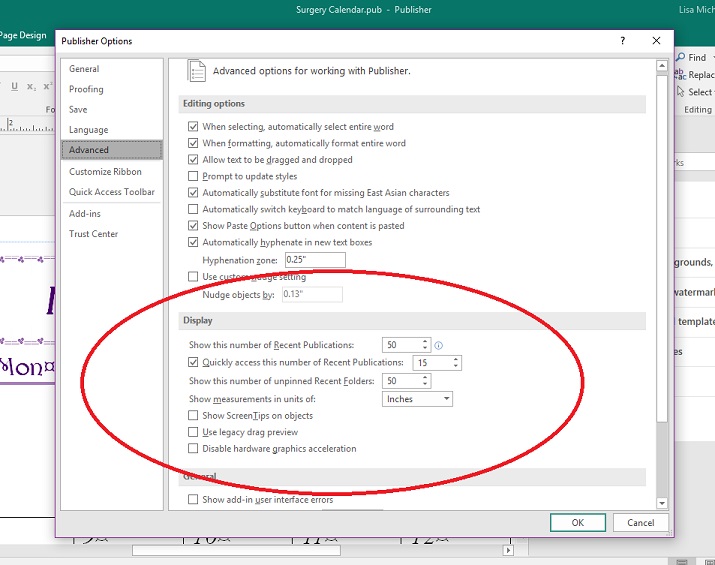Uncheck Quickly access Recent Publications checkbox

coord(193,362)
